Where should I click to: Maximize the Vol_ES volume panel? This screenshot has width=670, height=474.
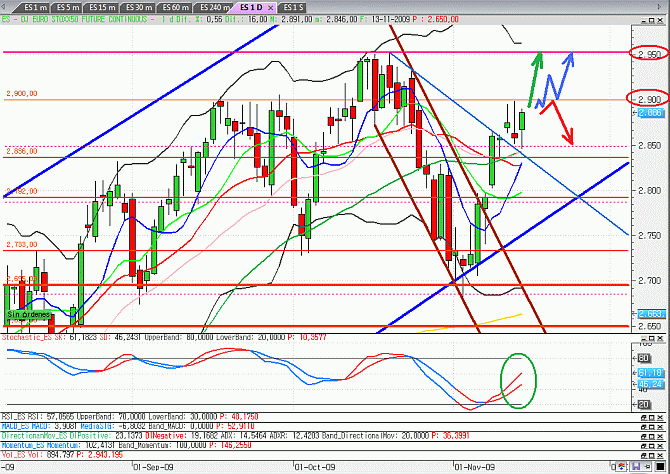click(x=652, y=455)
